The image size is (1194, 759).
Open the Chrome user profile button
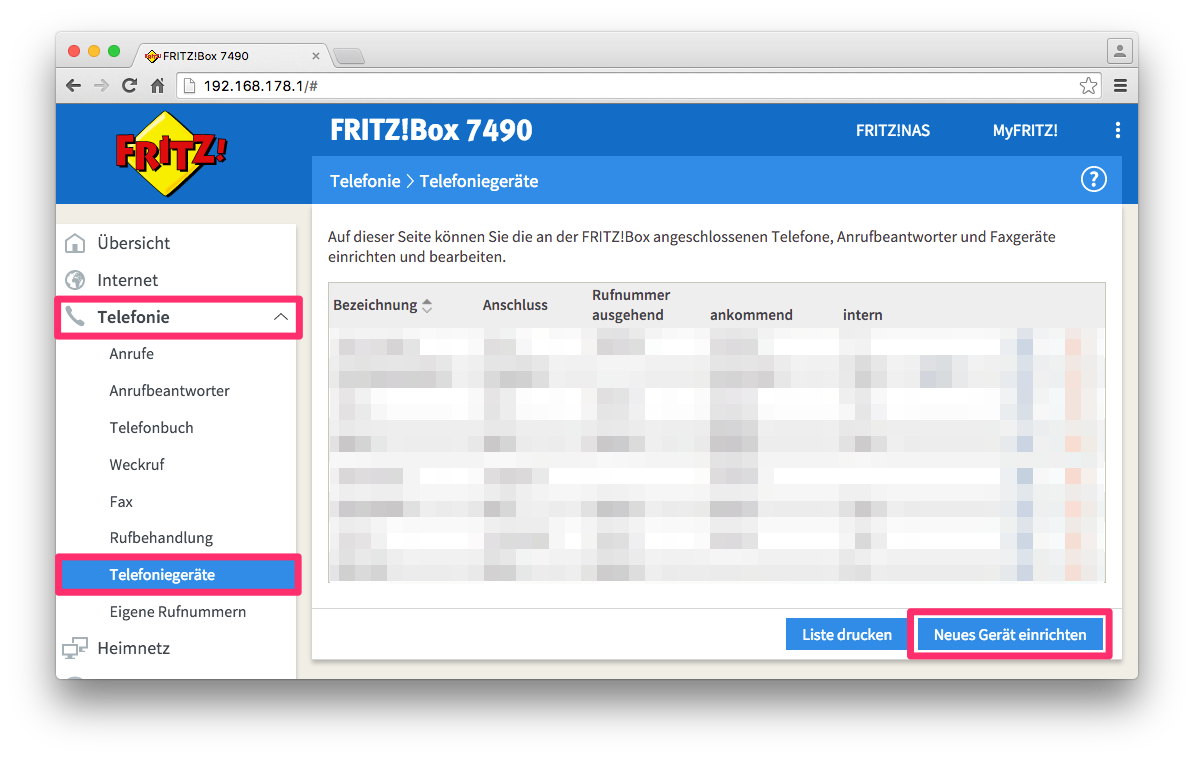coord(1119,51)
